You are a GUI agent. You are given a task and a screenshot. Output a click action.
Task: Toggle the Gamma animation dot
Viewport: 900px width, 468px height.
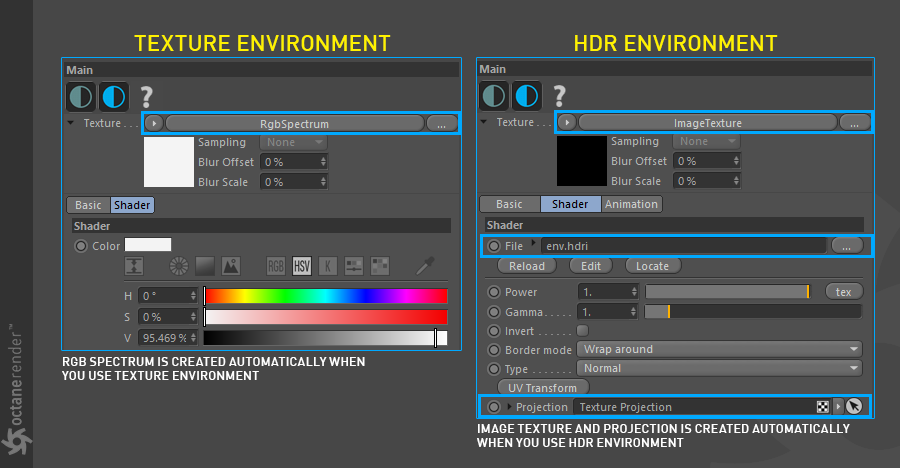494,312
